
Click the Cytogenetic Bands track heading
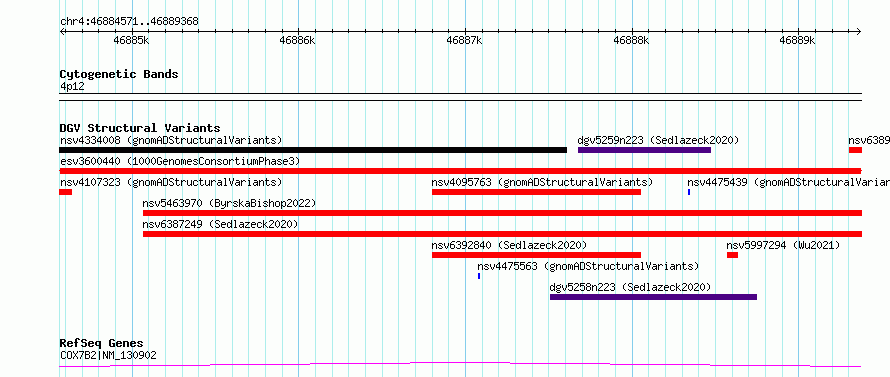[x=119, y=74]
